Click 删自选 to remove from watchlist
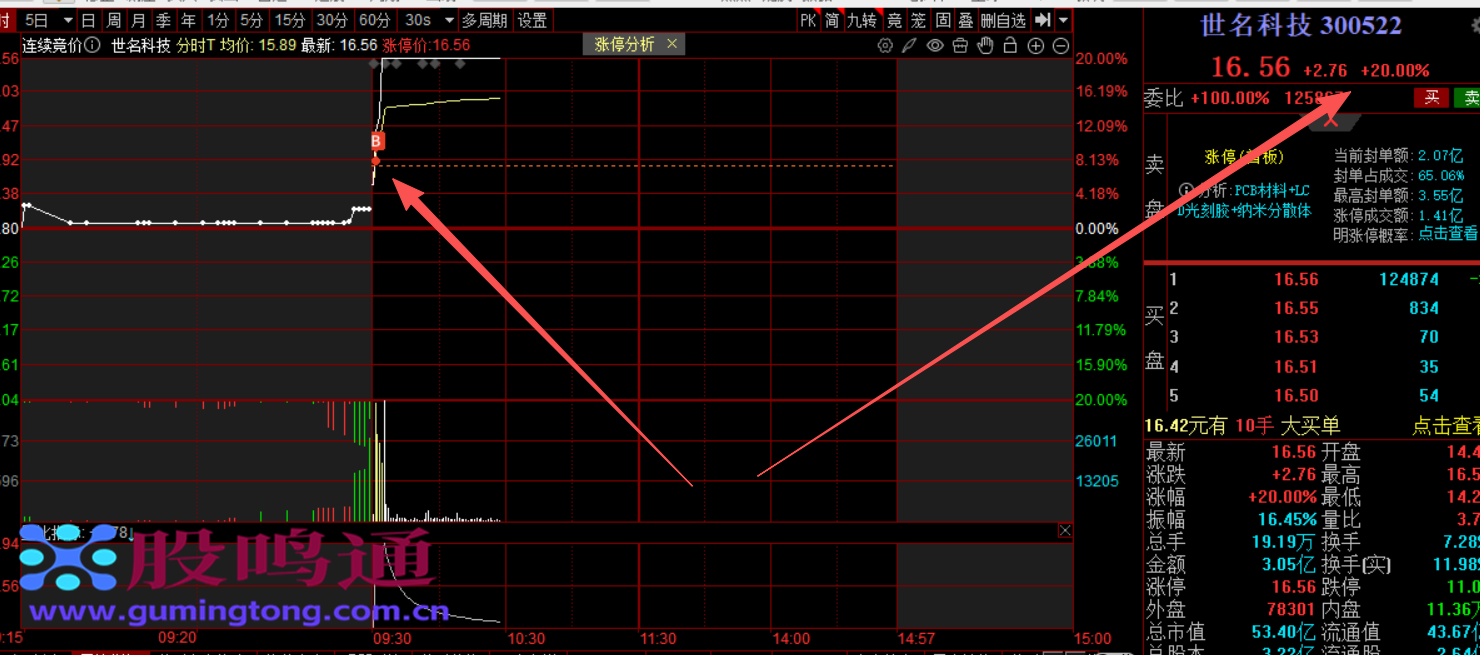 click(1004, 20)
